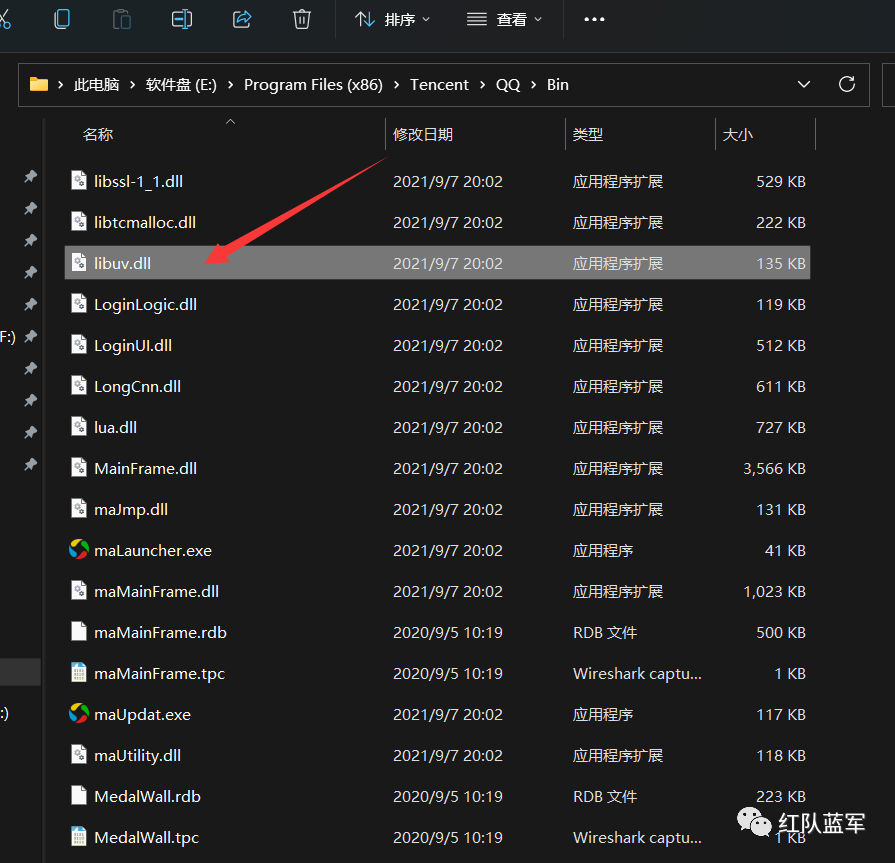The width and height of the screenshot is (895, 863).
Task: Click maJmp.dll DLL file icon
Action: coord(79,509)
